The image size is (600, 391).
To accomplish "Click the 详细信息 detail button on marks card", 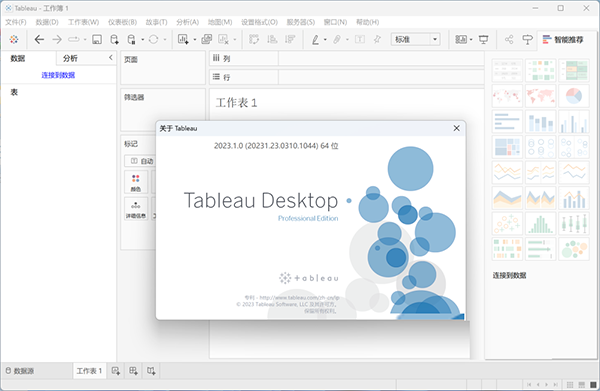I will [x=136, y=209].
